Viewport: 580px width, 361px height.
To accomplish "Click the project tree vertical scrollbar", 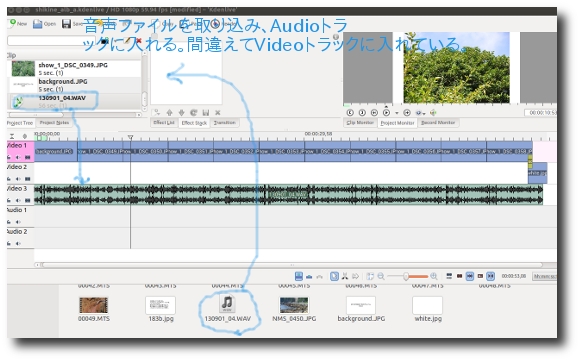I will (x=144, y=81).
